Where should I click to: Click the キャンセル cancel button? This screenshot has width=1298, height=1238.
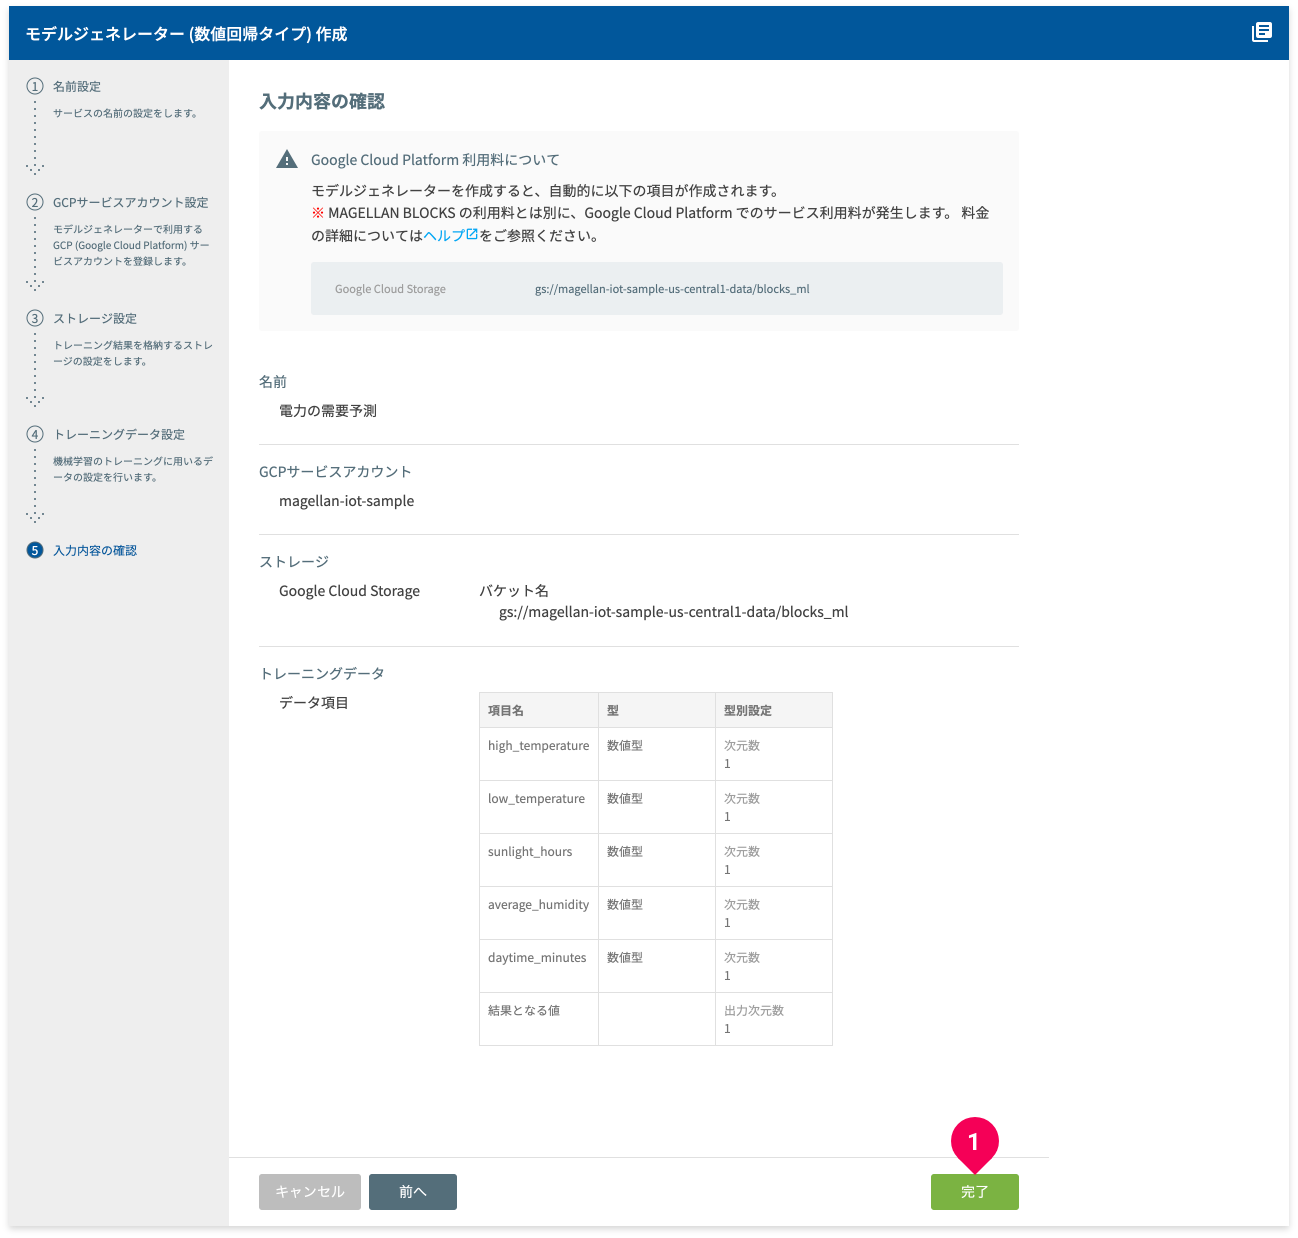tap(310, 1192)
